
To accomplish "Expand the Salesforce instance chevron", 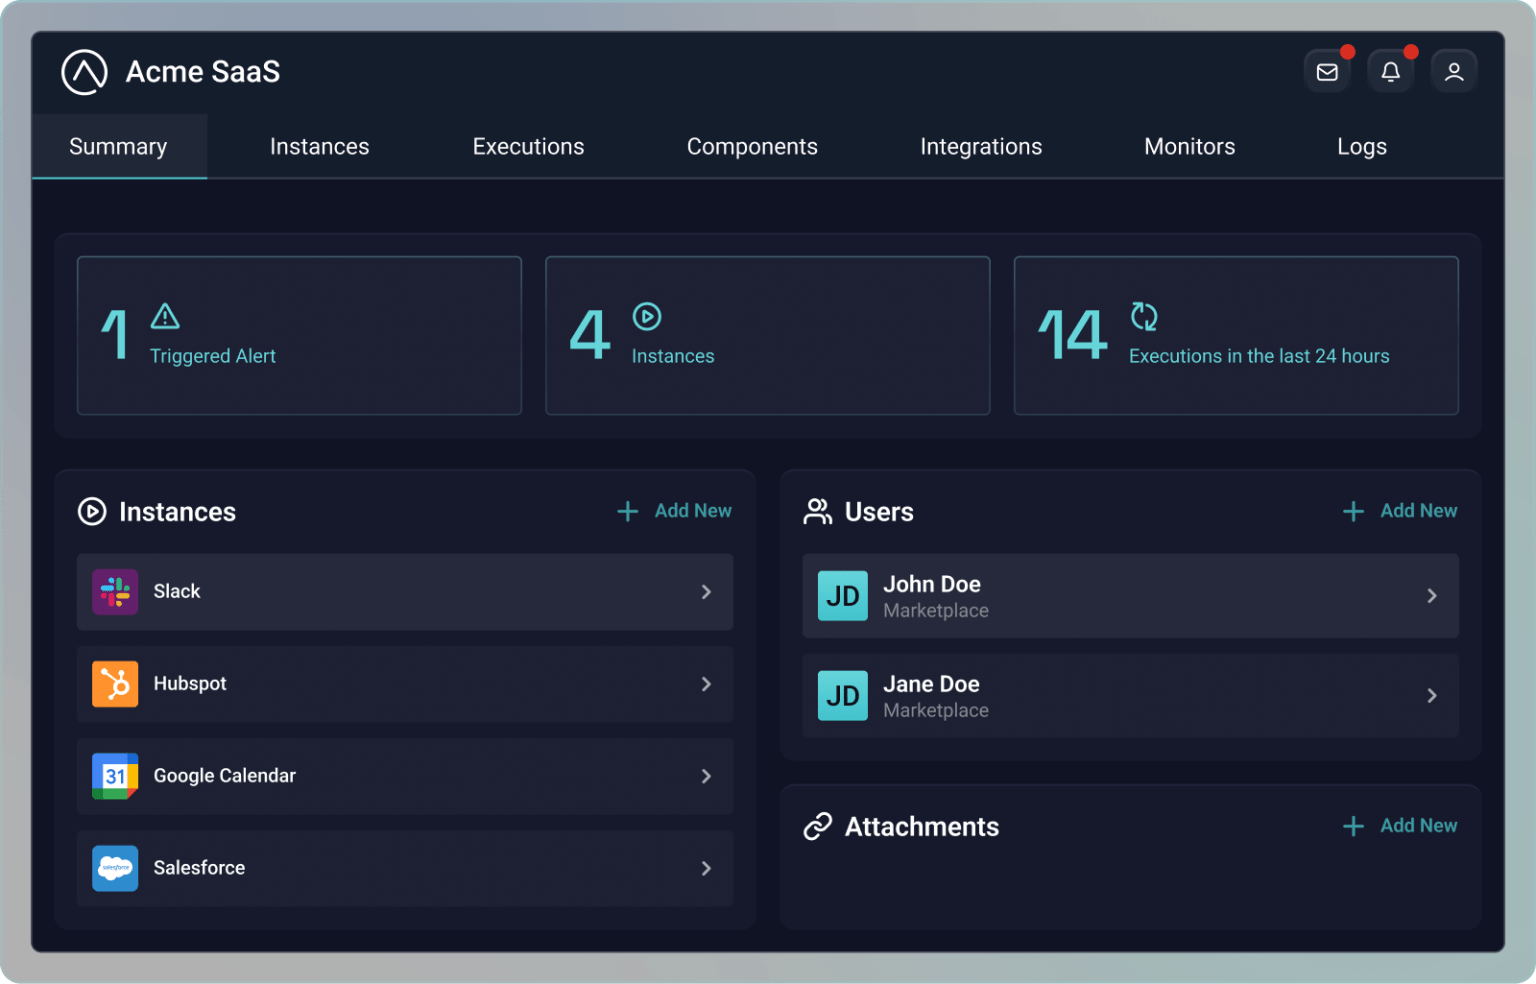I will click(x=706, y=868).
